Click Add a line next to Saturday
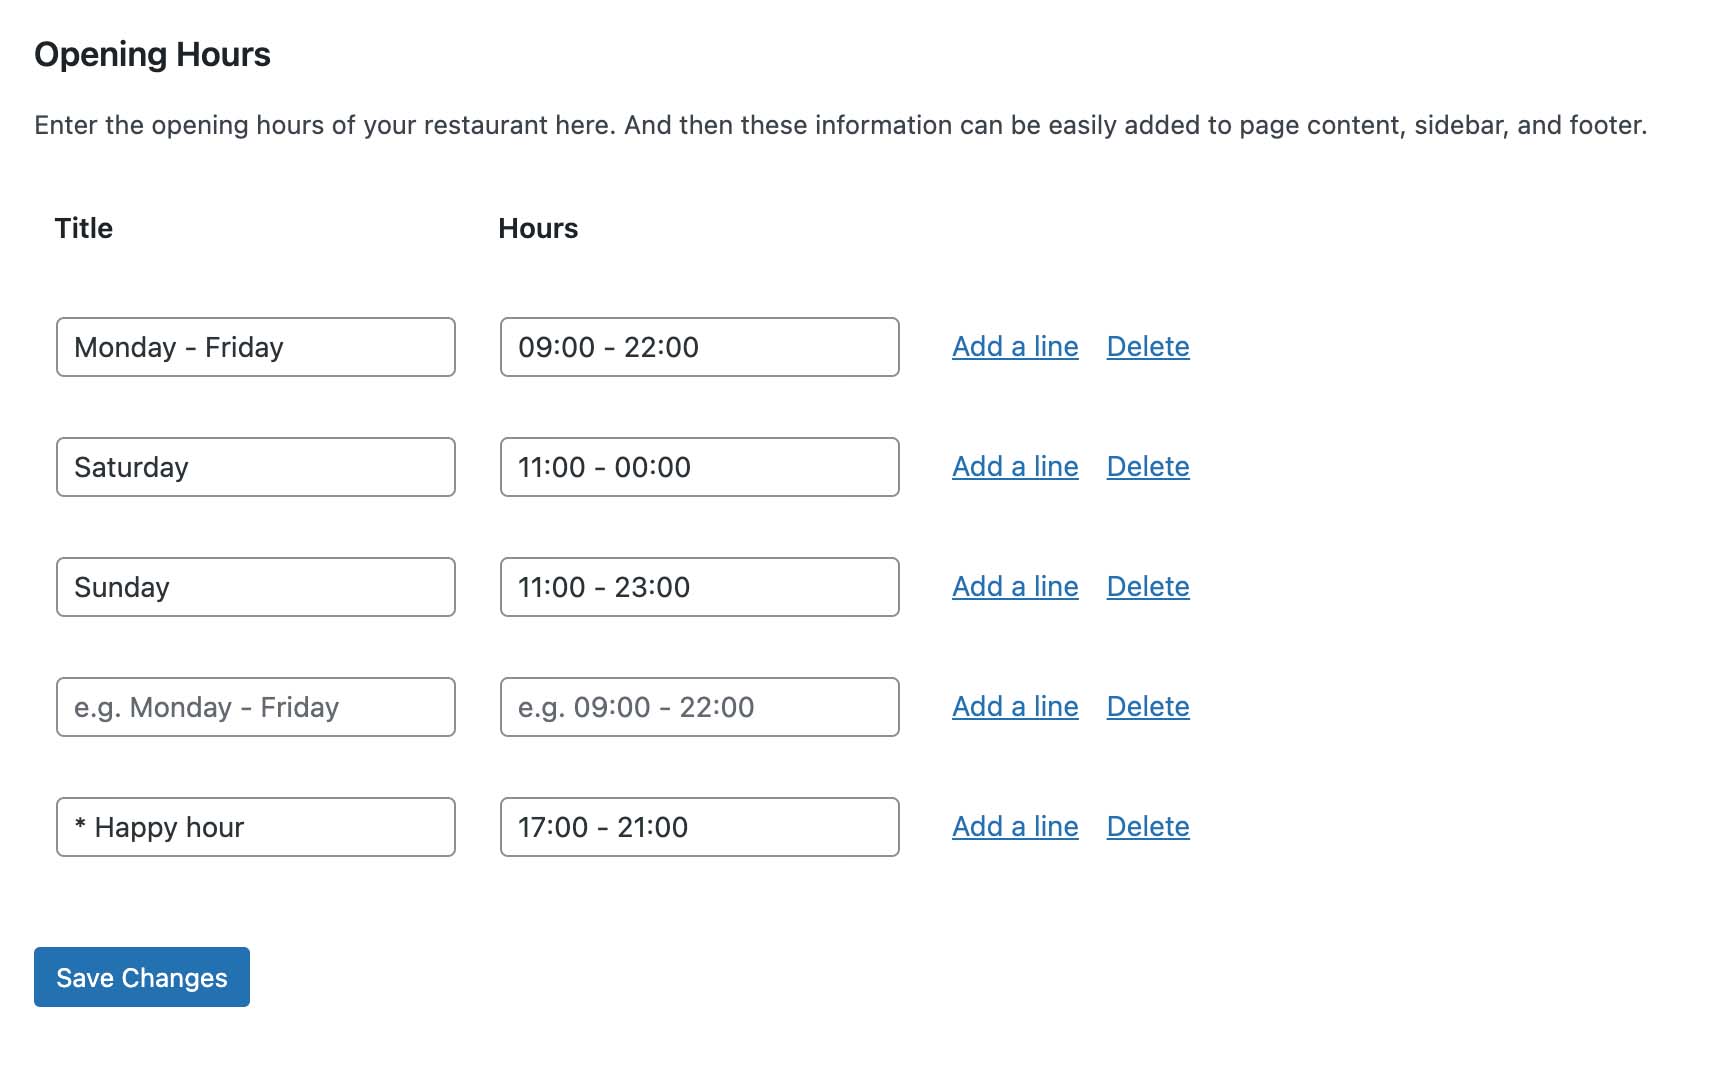The height and width of the screenshot is (1068, 1716). (x=1014, y=466)
